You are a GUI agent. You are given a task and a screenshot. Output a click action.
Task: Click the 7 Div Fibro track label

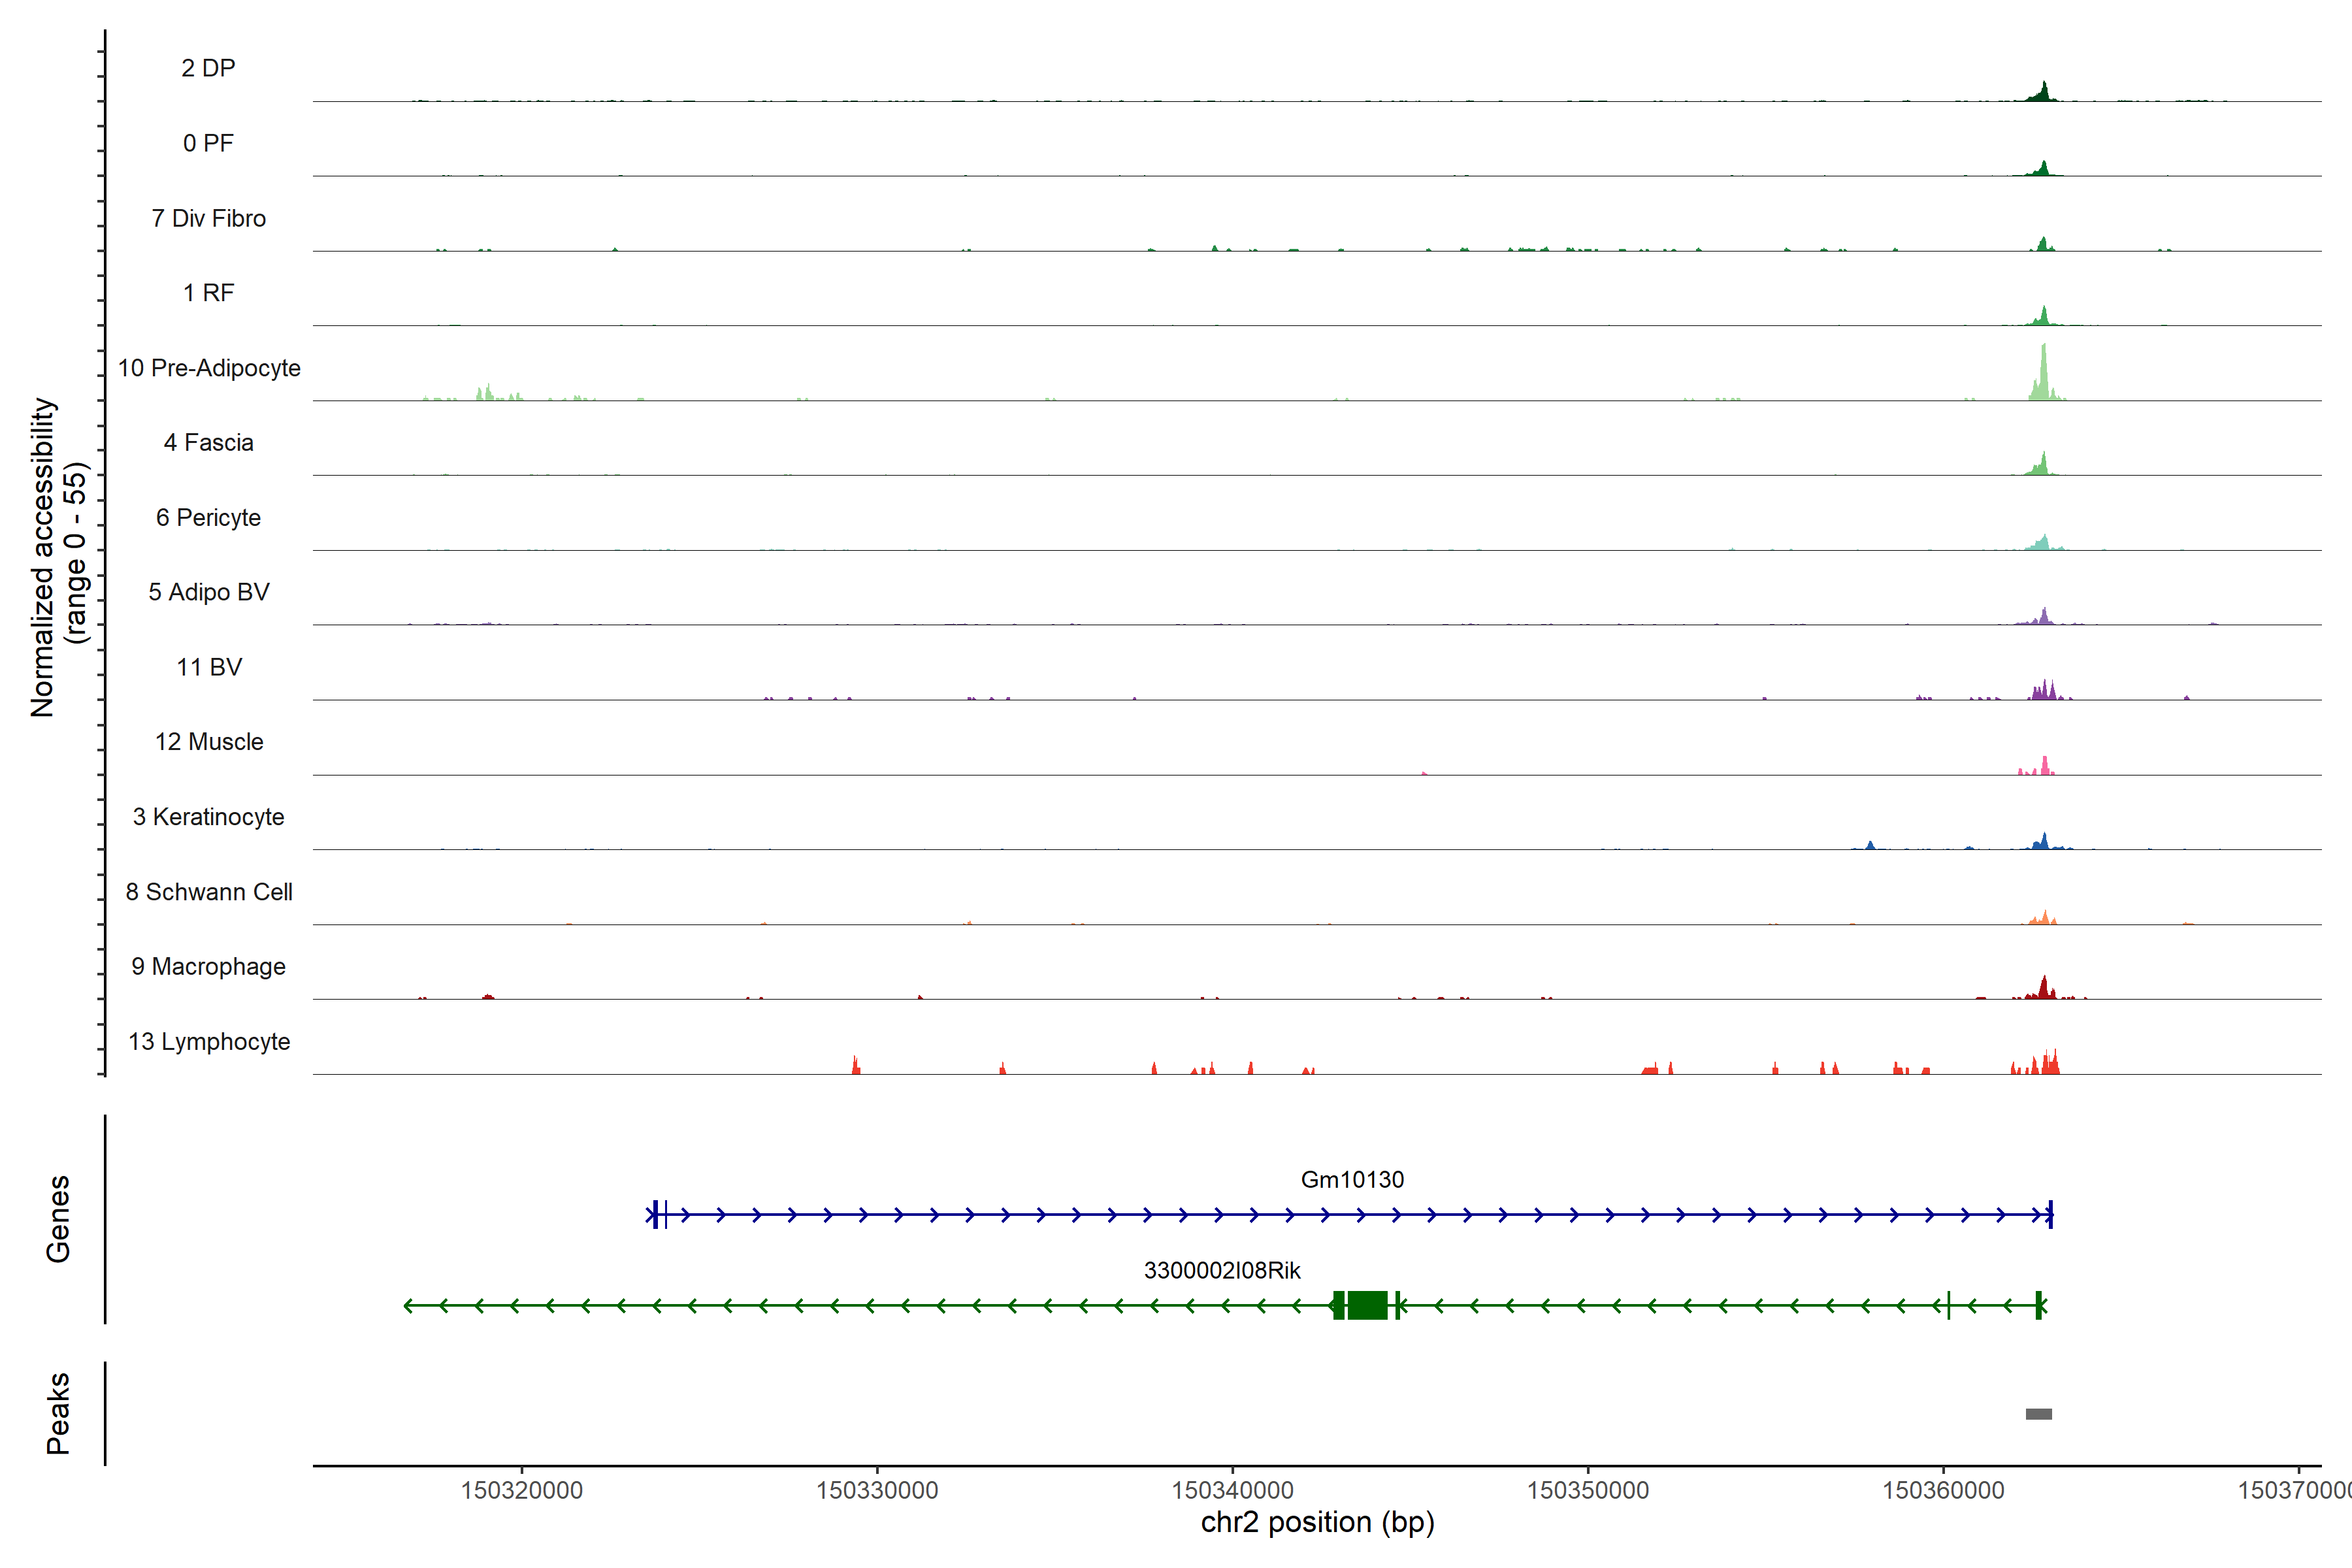point(209,218)
